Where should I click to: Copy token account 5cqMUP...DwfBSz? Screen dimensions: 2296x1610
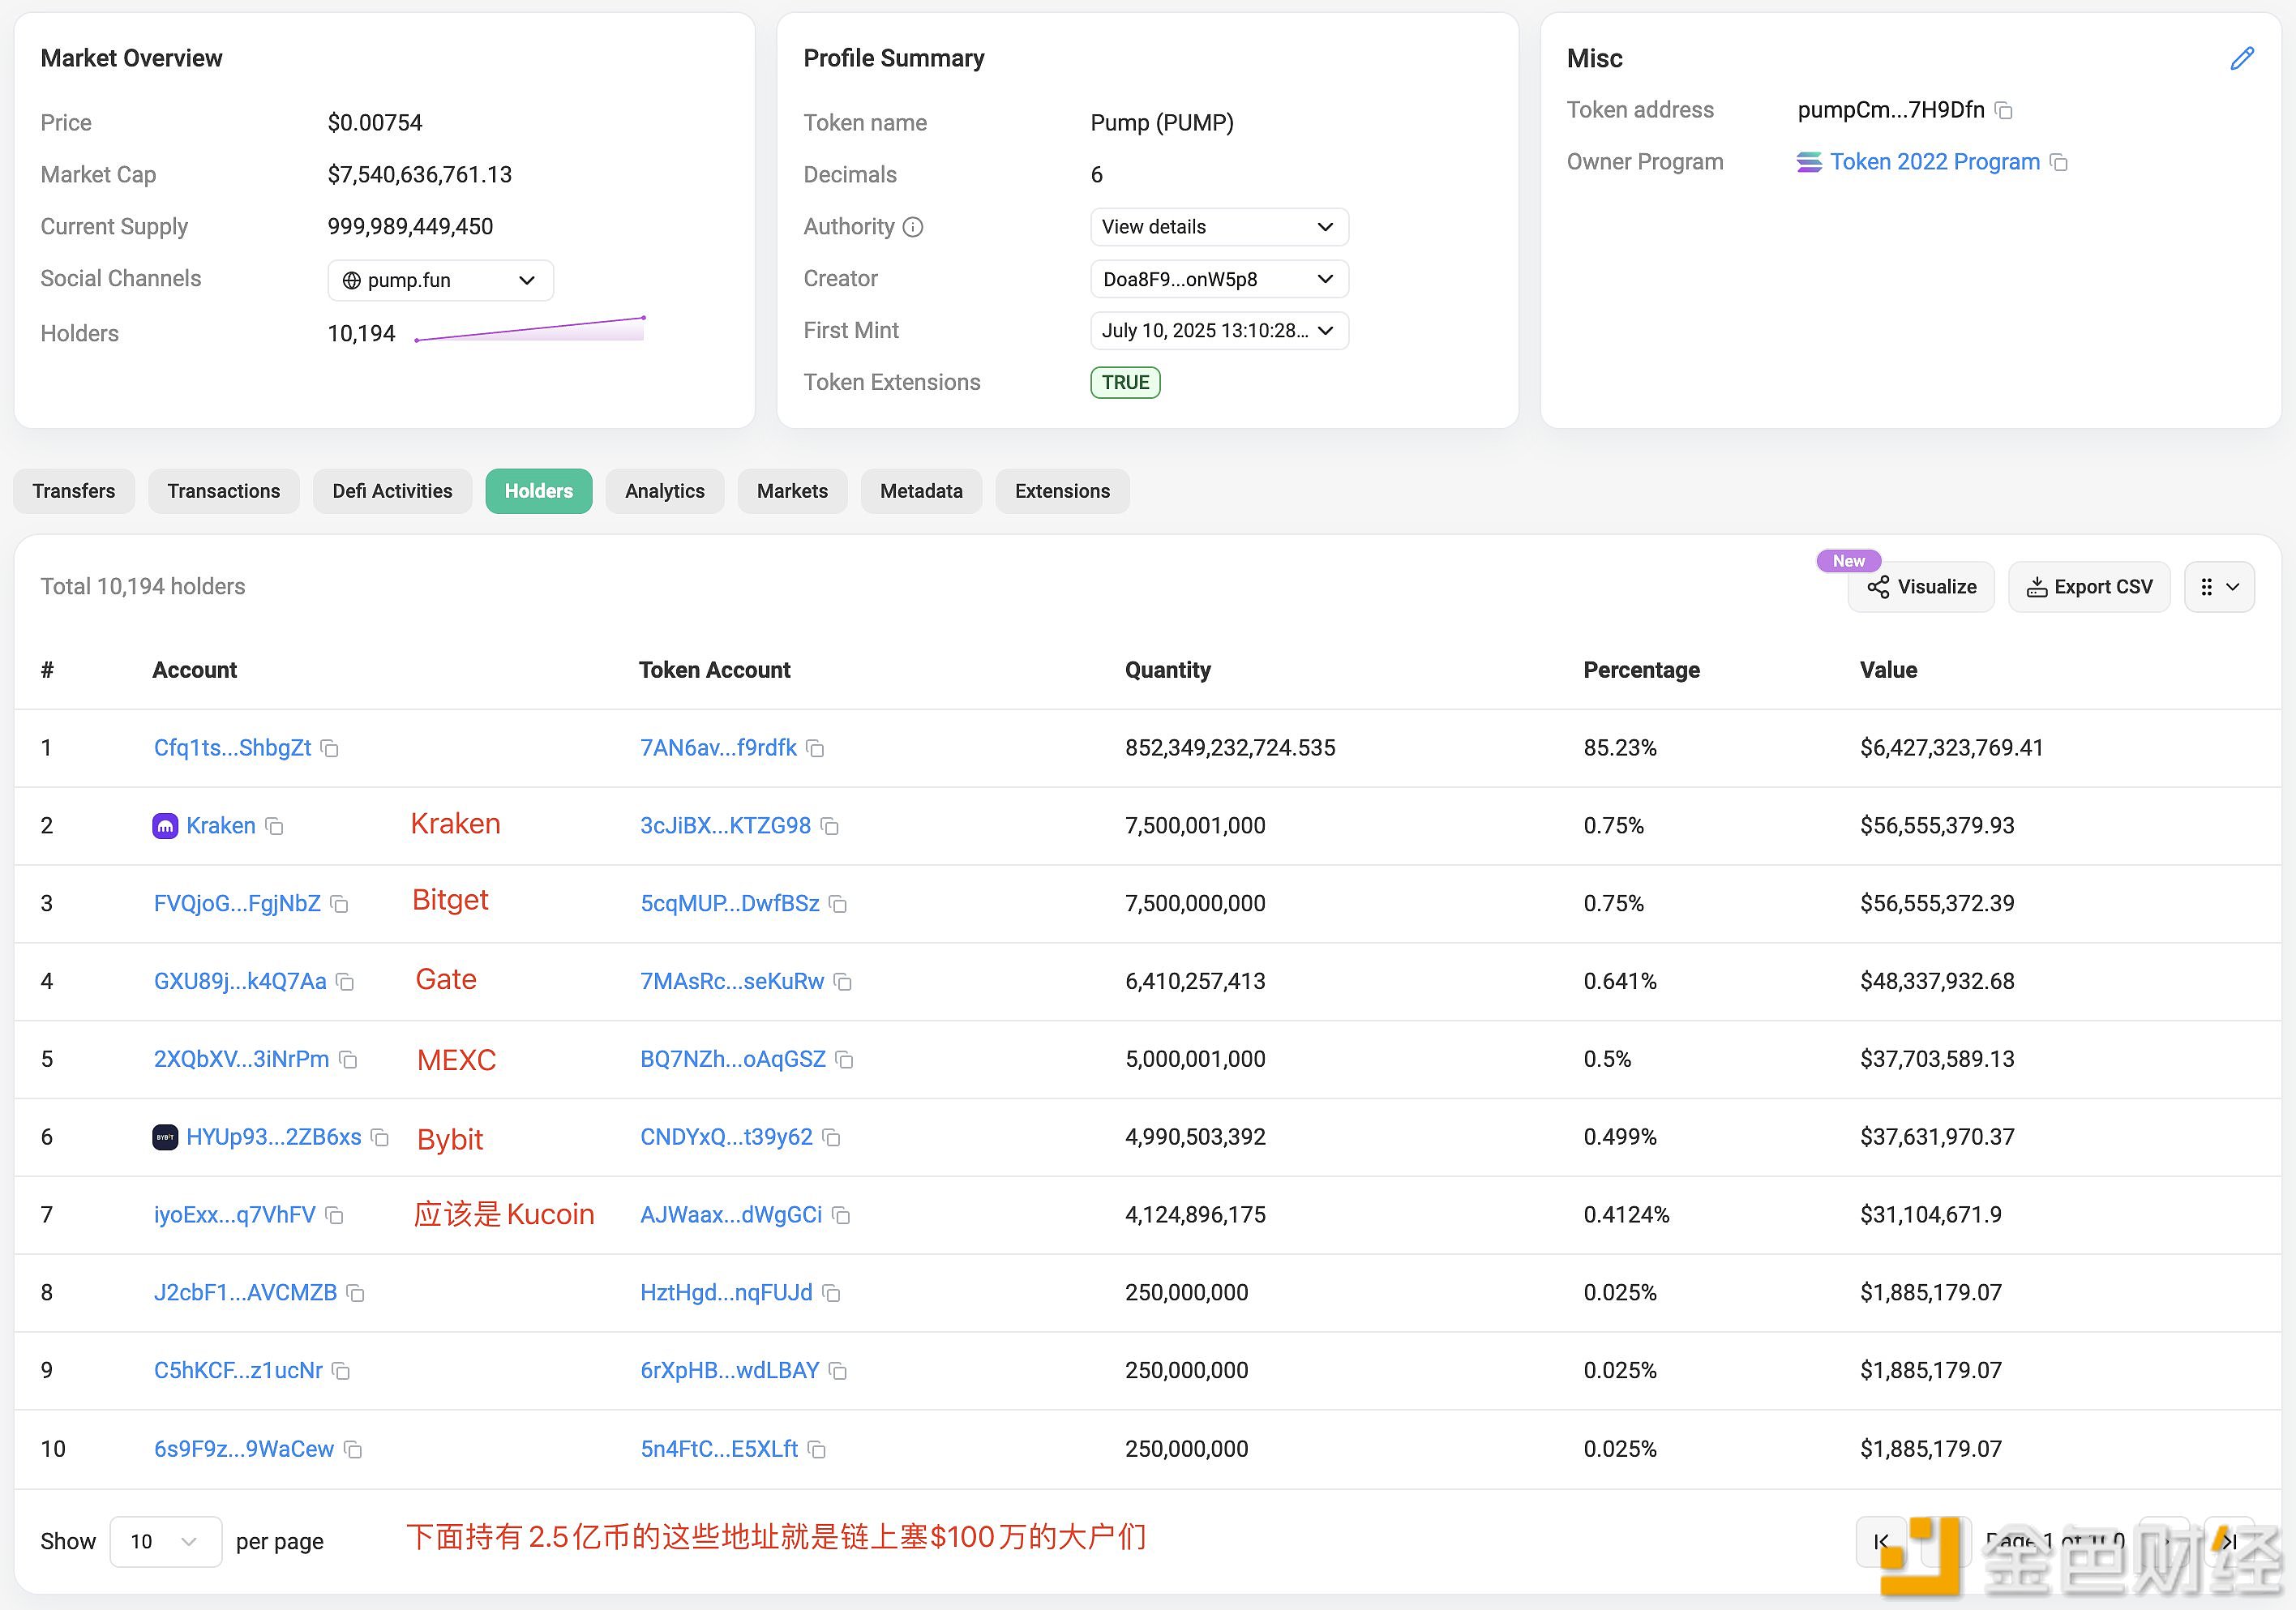click(x=838, y=905)
